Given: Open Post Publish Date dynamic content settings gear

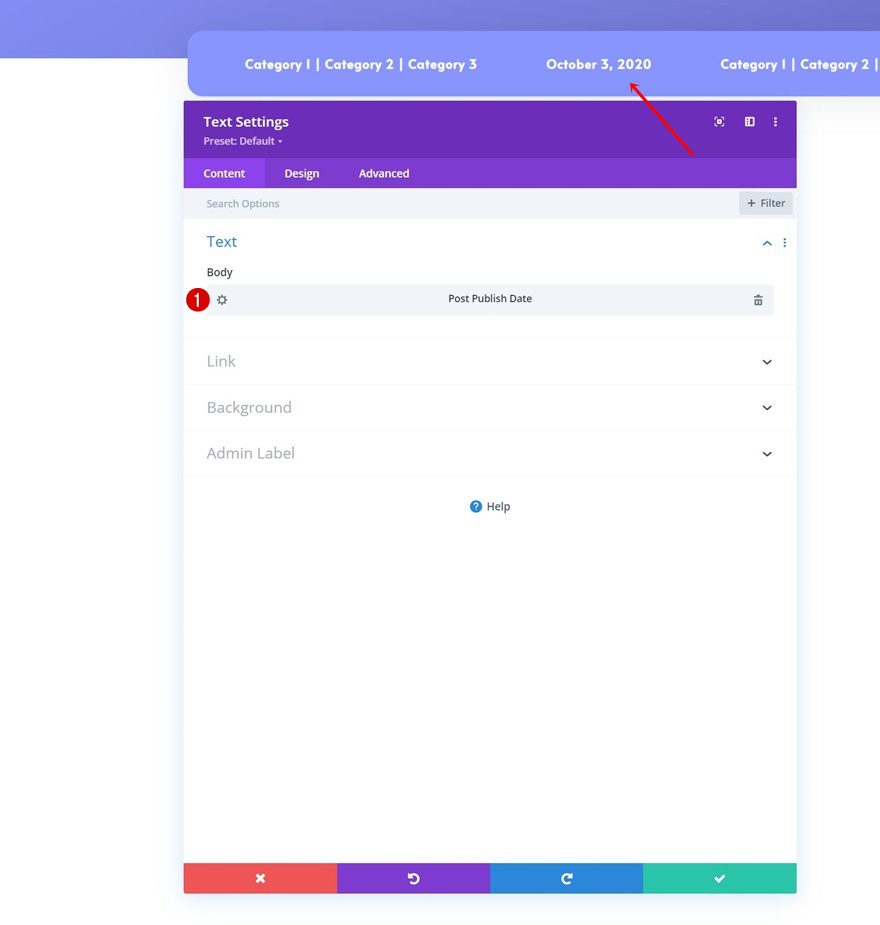Looking at the screenshot, I should click(x=221, y=299).
